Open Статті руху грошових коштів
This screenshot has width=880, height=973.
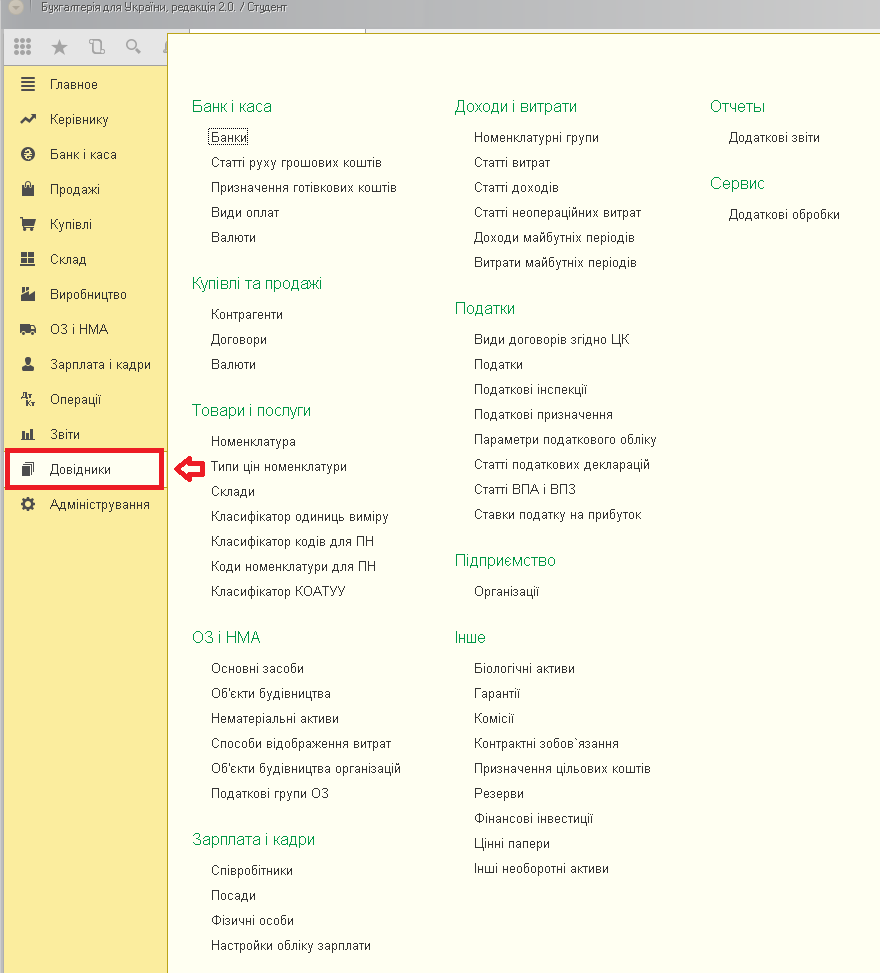pos(296,163)
